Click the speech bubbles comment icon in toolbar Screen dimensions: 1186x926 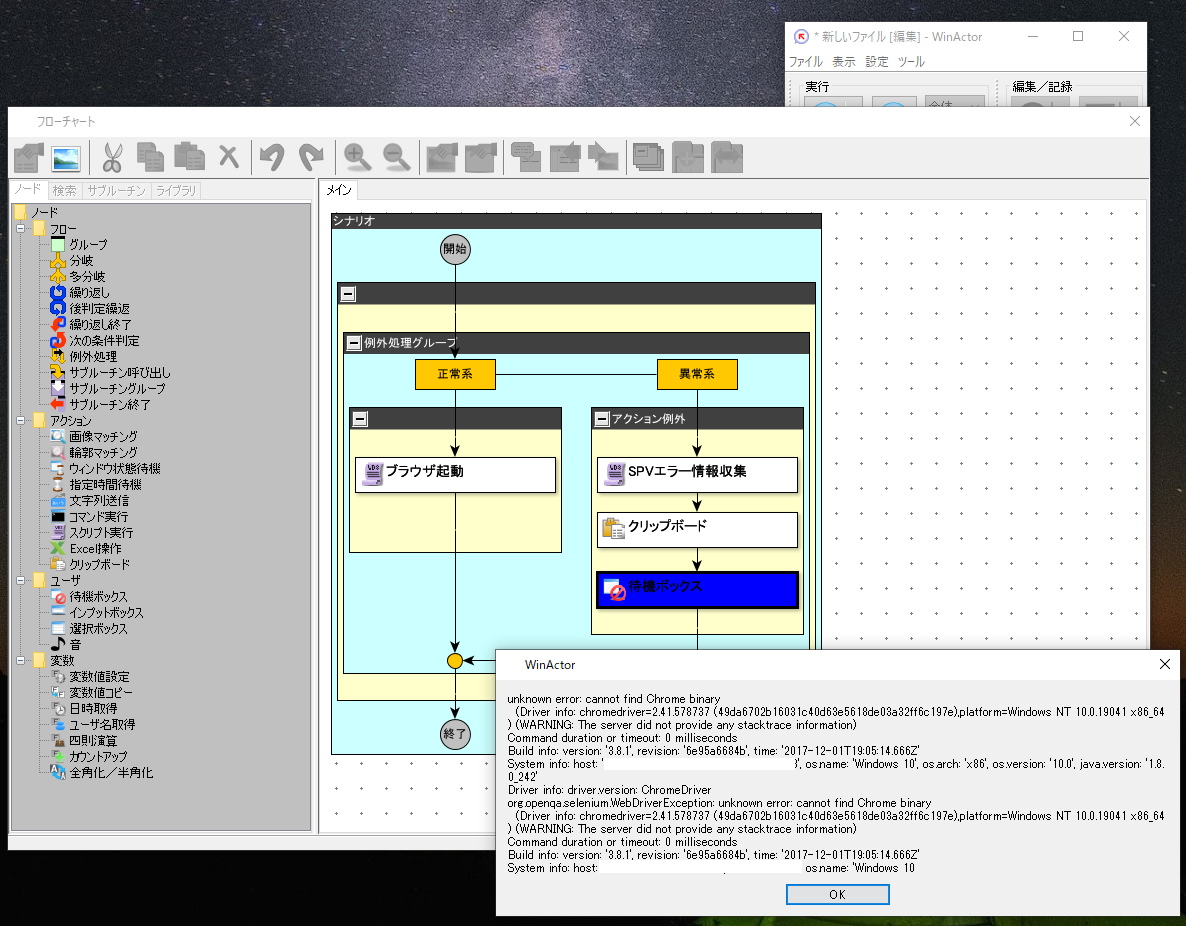click(x=526, y=157)
